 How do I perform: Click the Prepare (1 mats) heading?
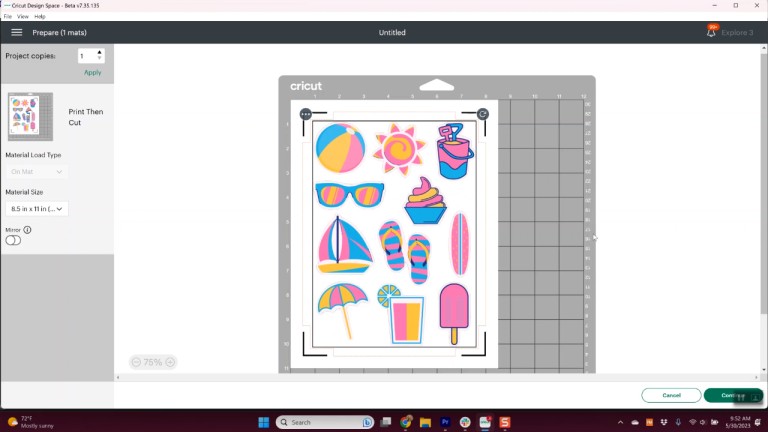point(59,32)
